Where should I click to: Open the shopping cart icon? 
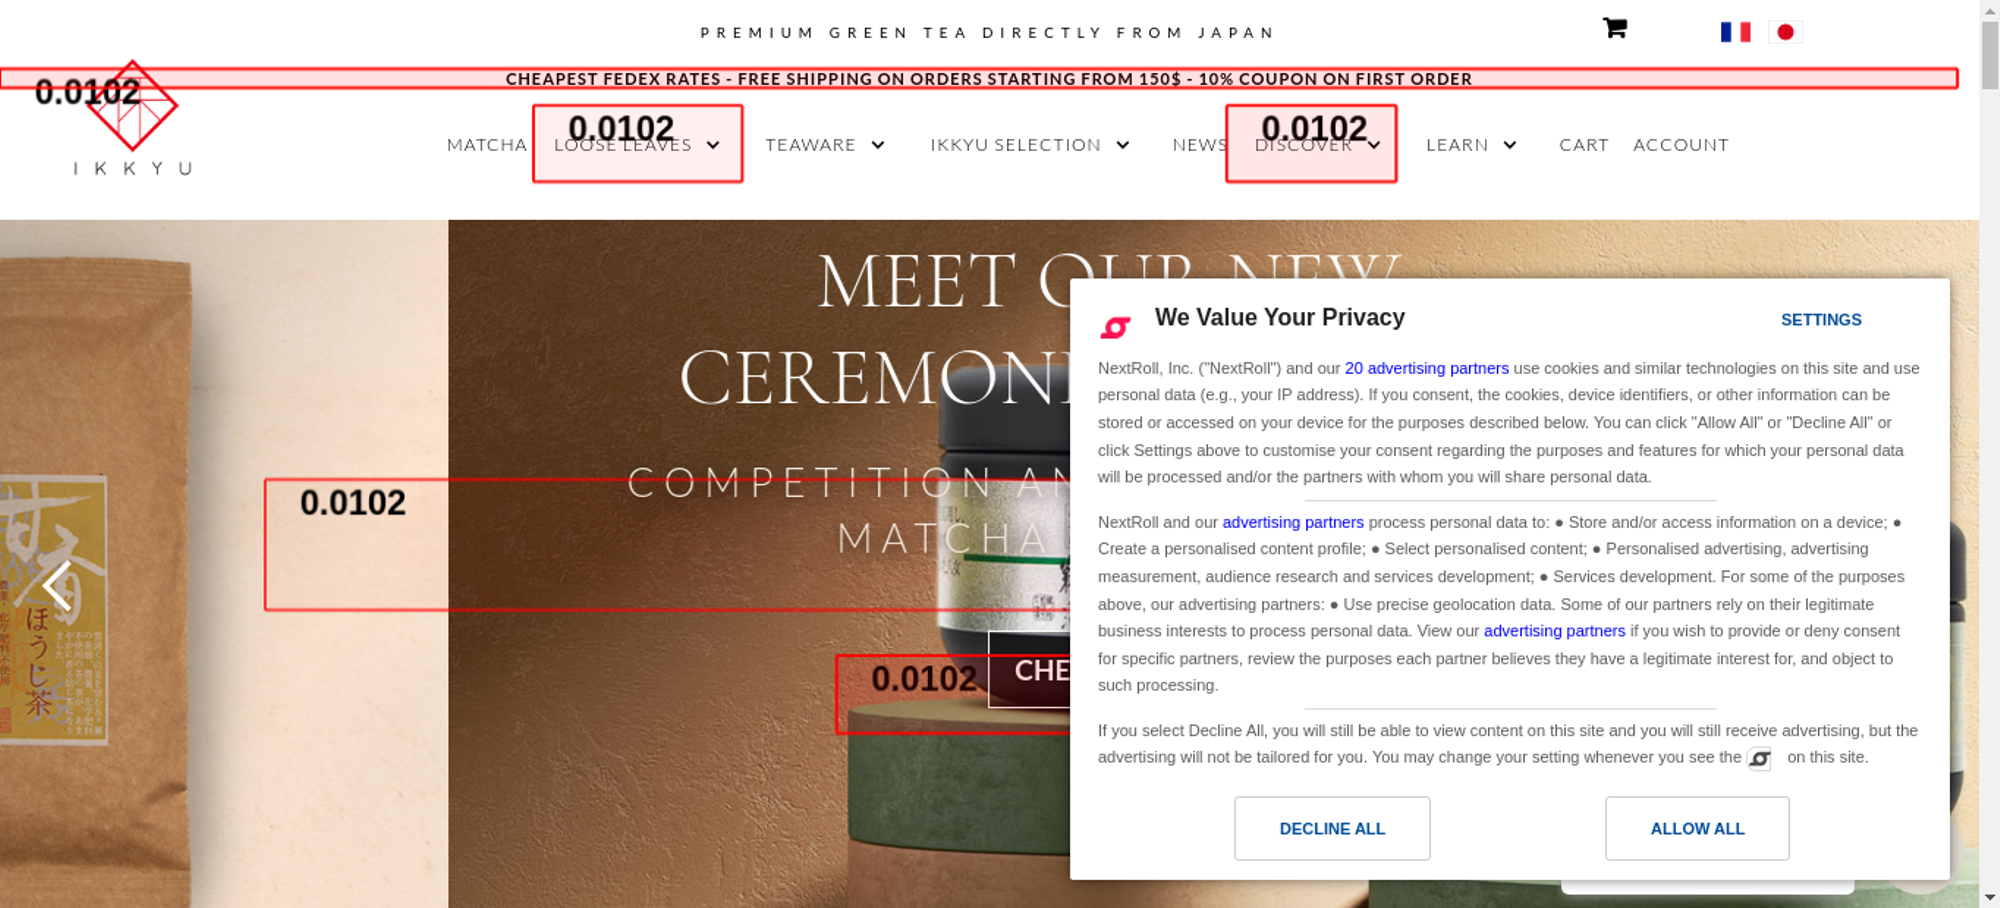(1614, 28)
